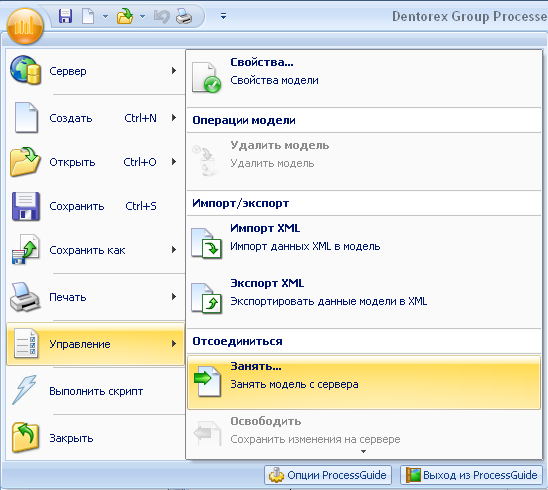Open the dropdown arrow next to open folder icon

pos(142,16)
